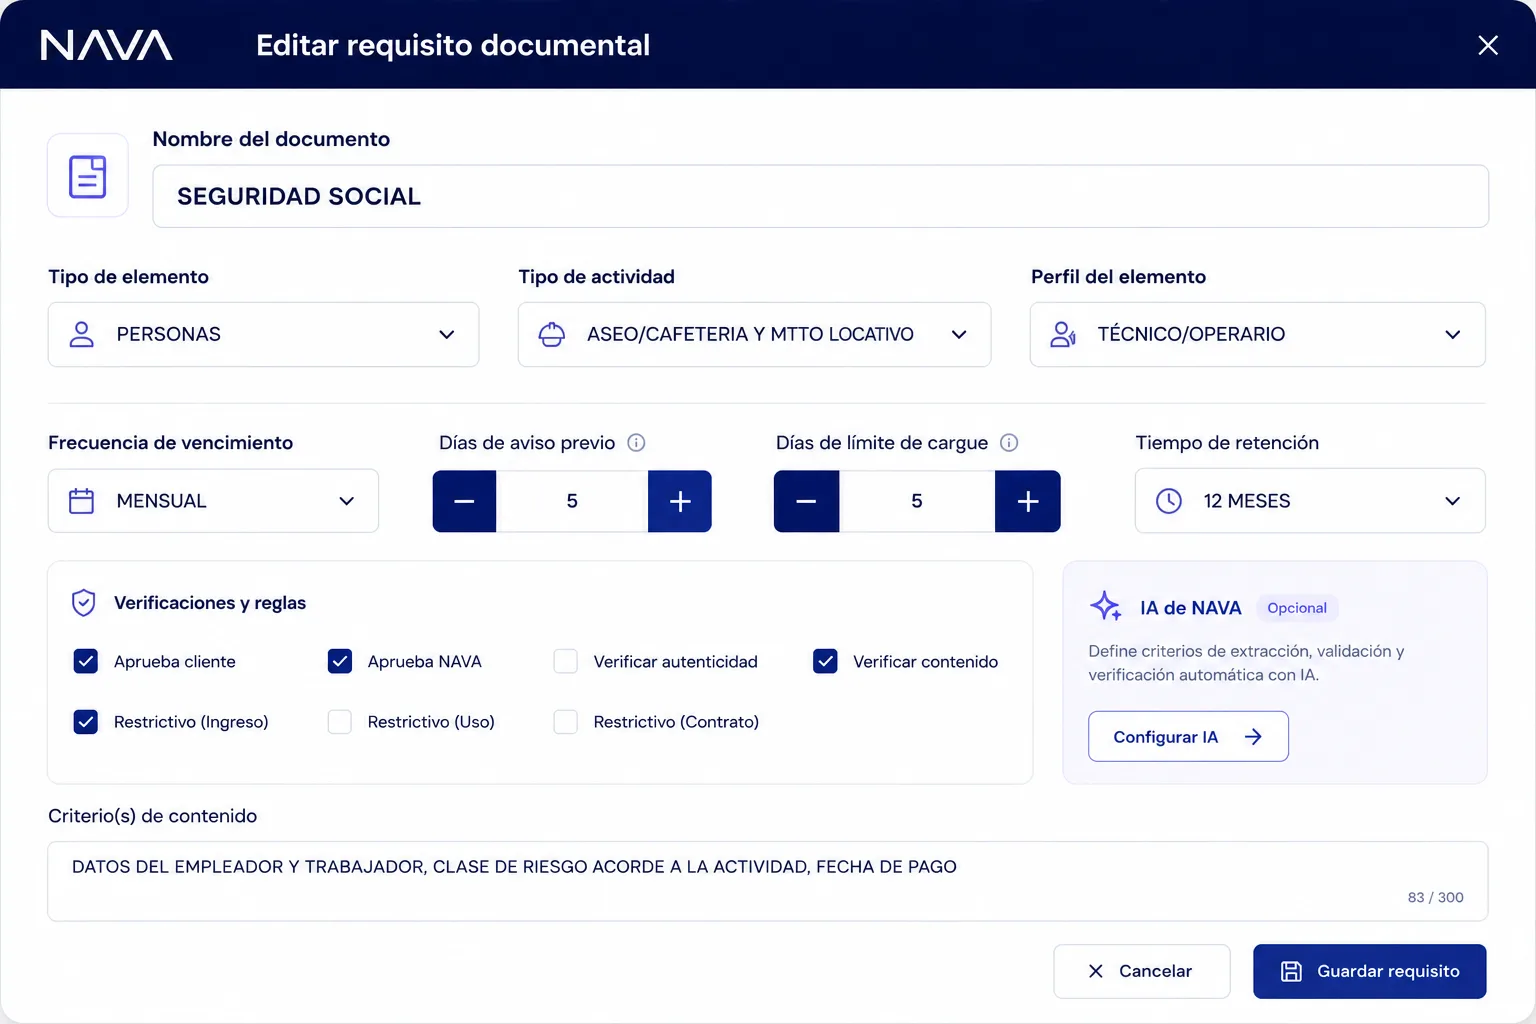This screenshot has height=1024, width=1536.
Task: Click the Configurar IA button
Action: (x=1188, y=737)
